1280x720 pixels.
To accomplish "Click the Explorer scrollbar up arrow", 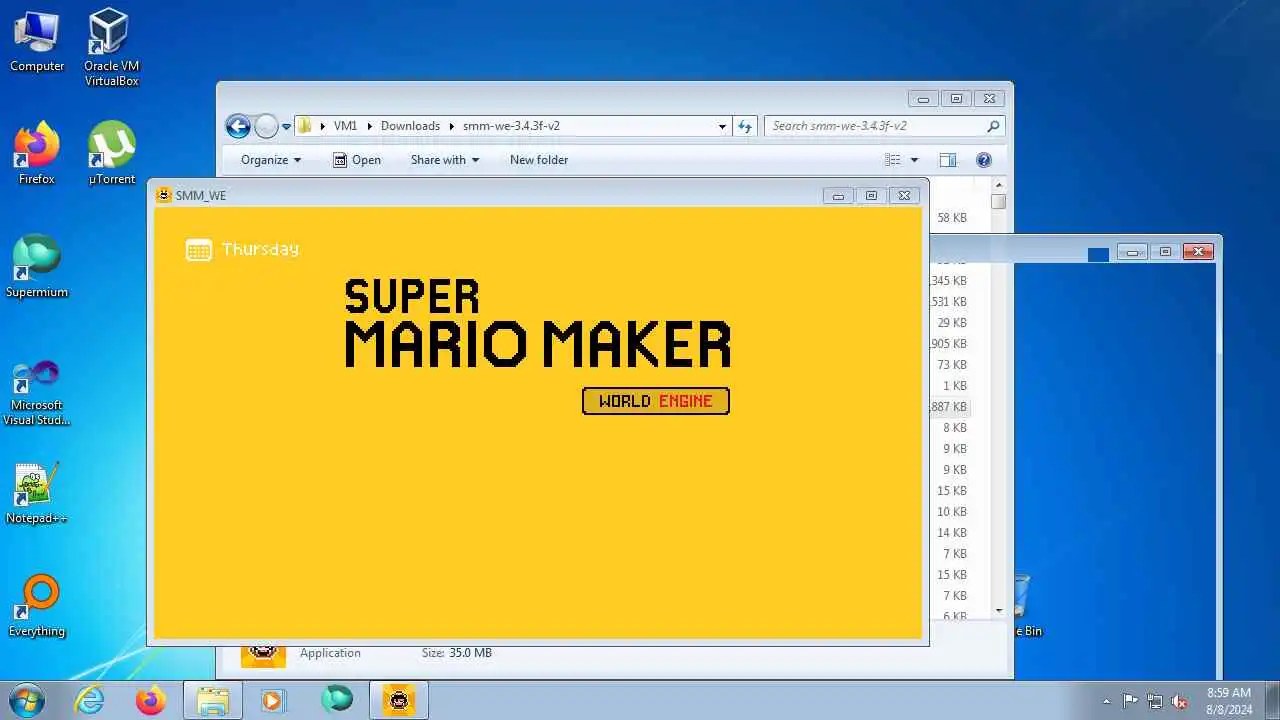I will [x=998, y=185].
